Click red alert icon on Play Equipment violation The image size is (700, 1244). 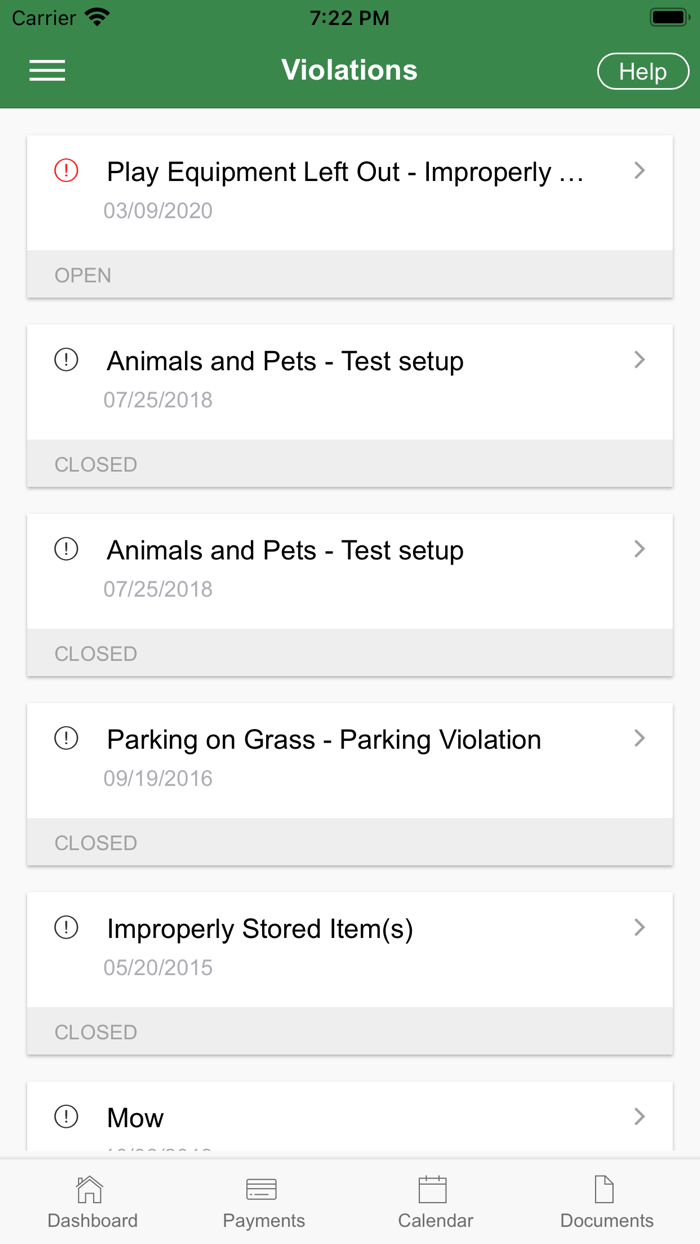66,171
